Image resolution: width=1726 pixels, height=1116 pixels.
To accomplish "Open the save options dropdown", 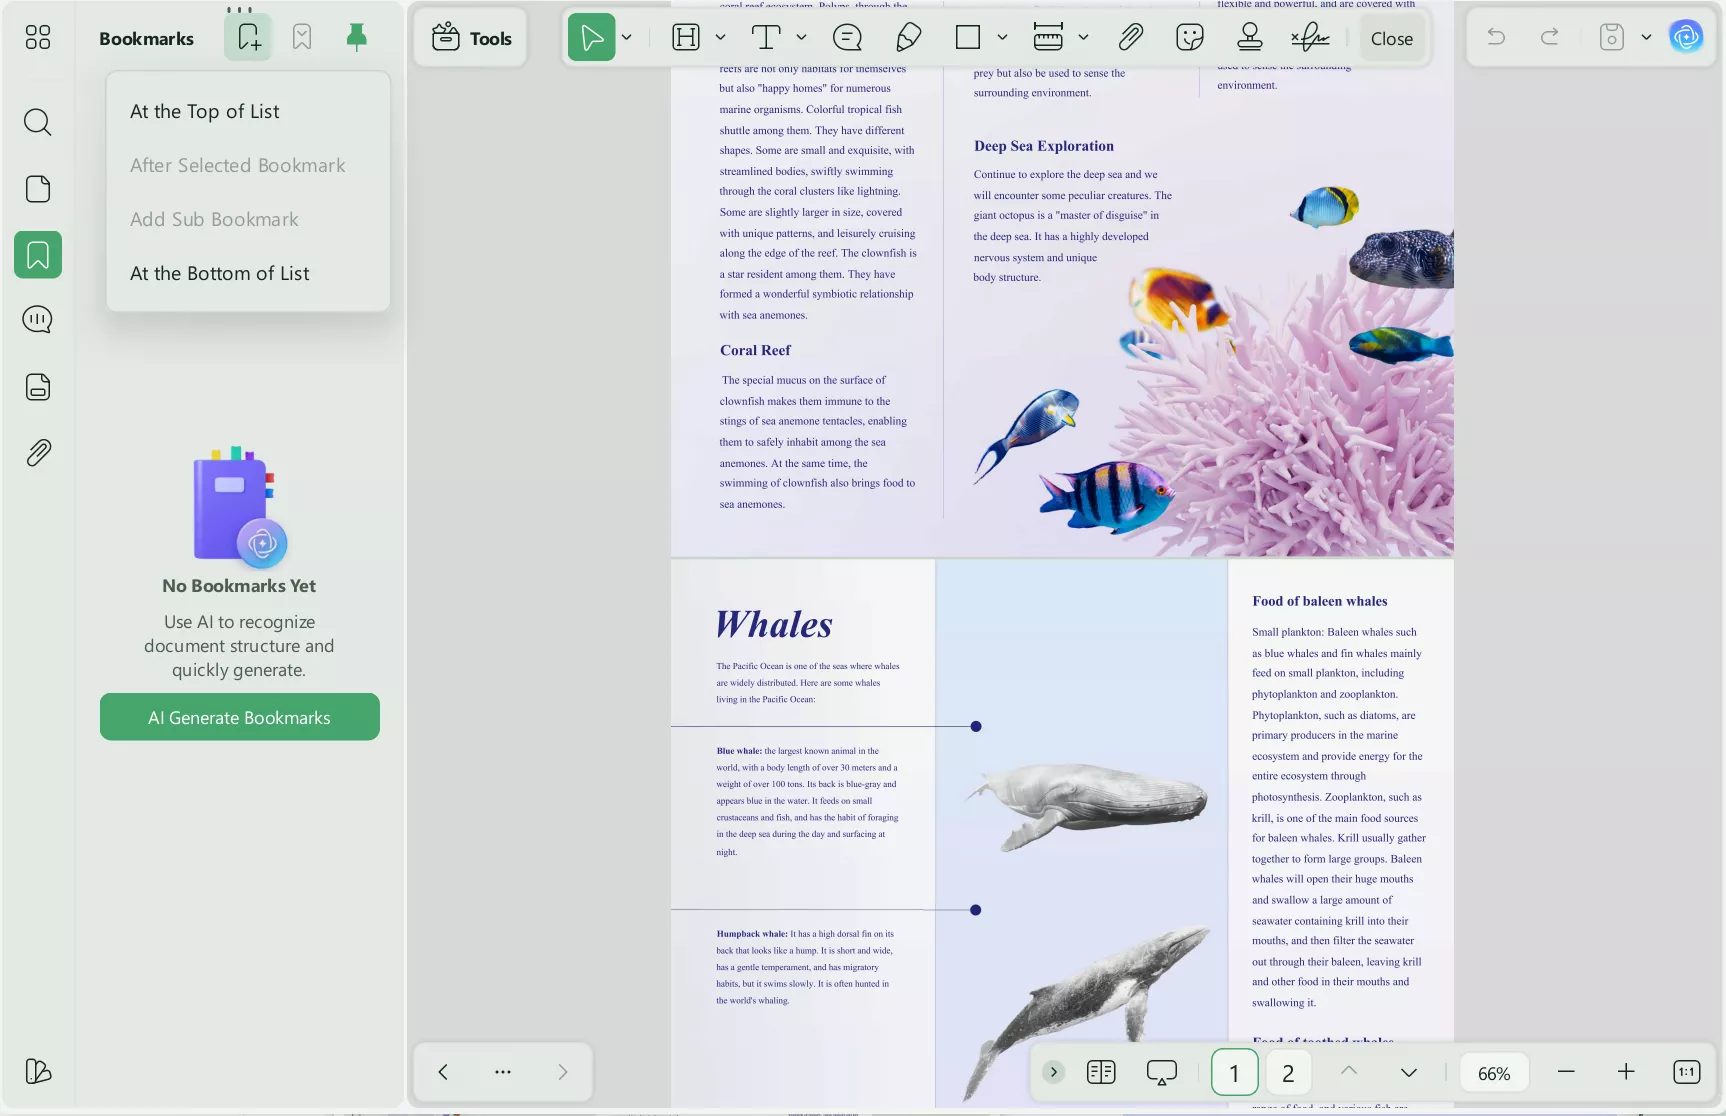I will [1647, 36].
